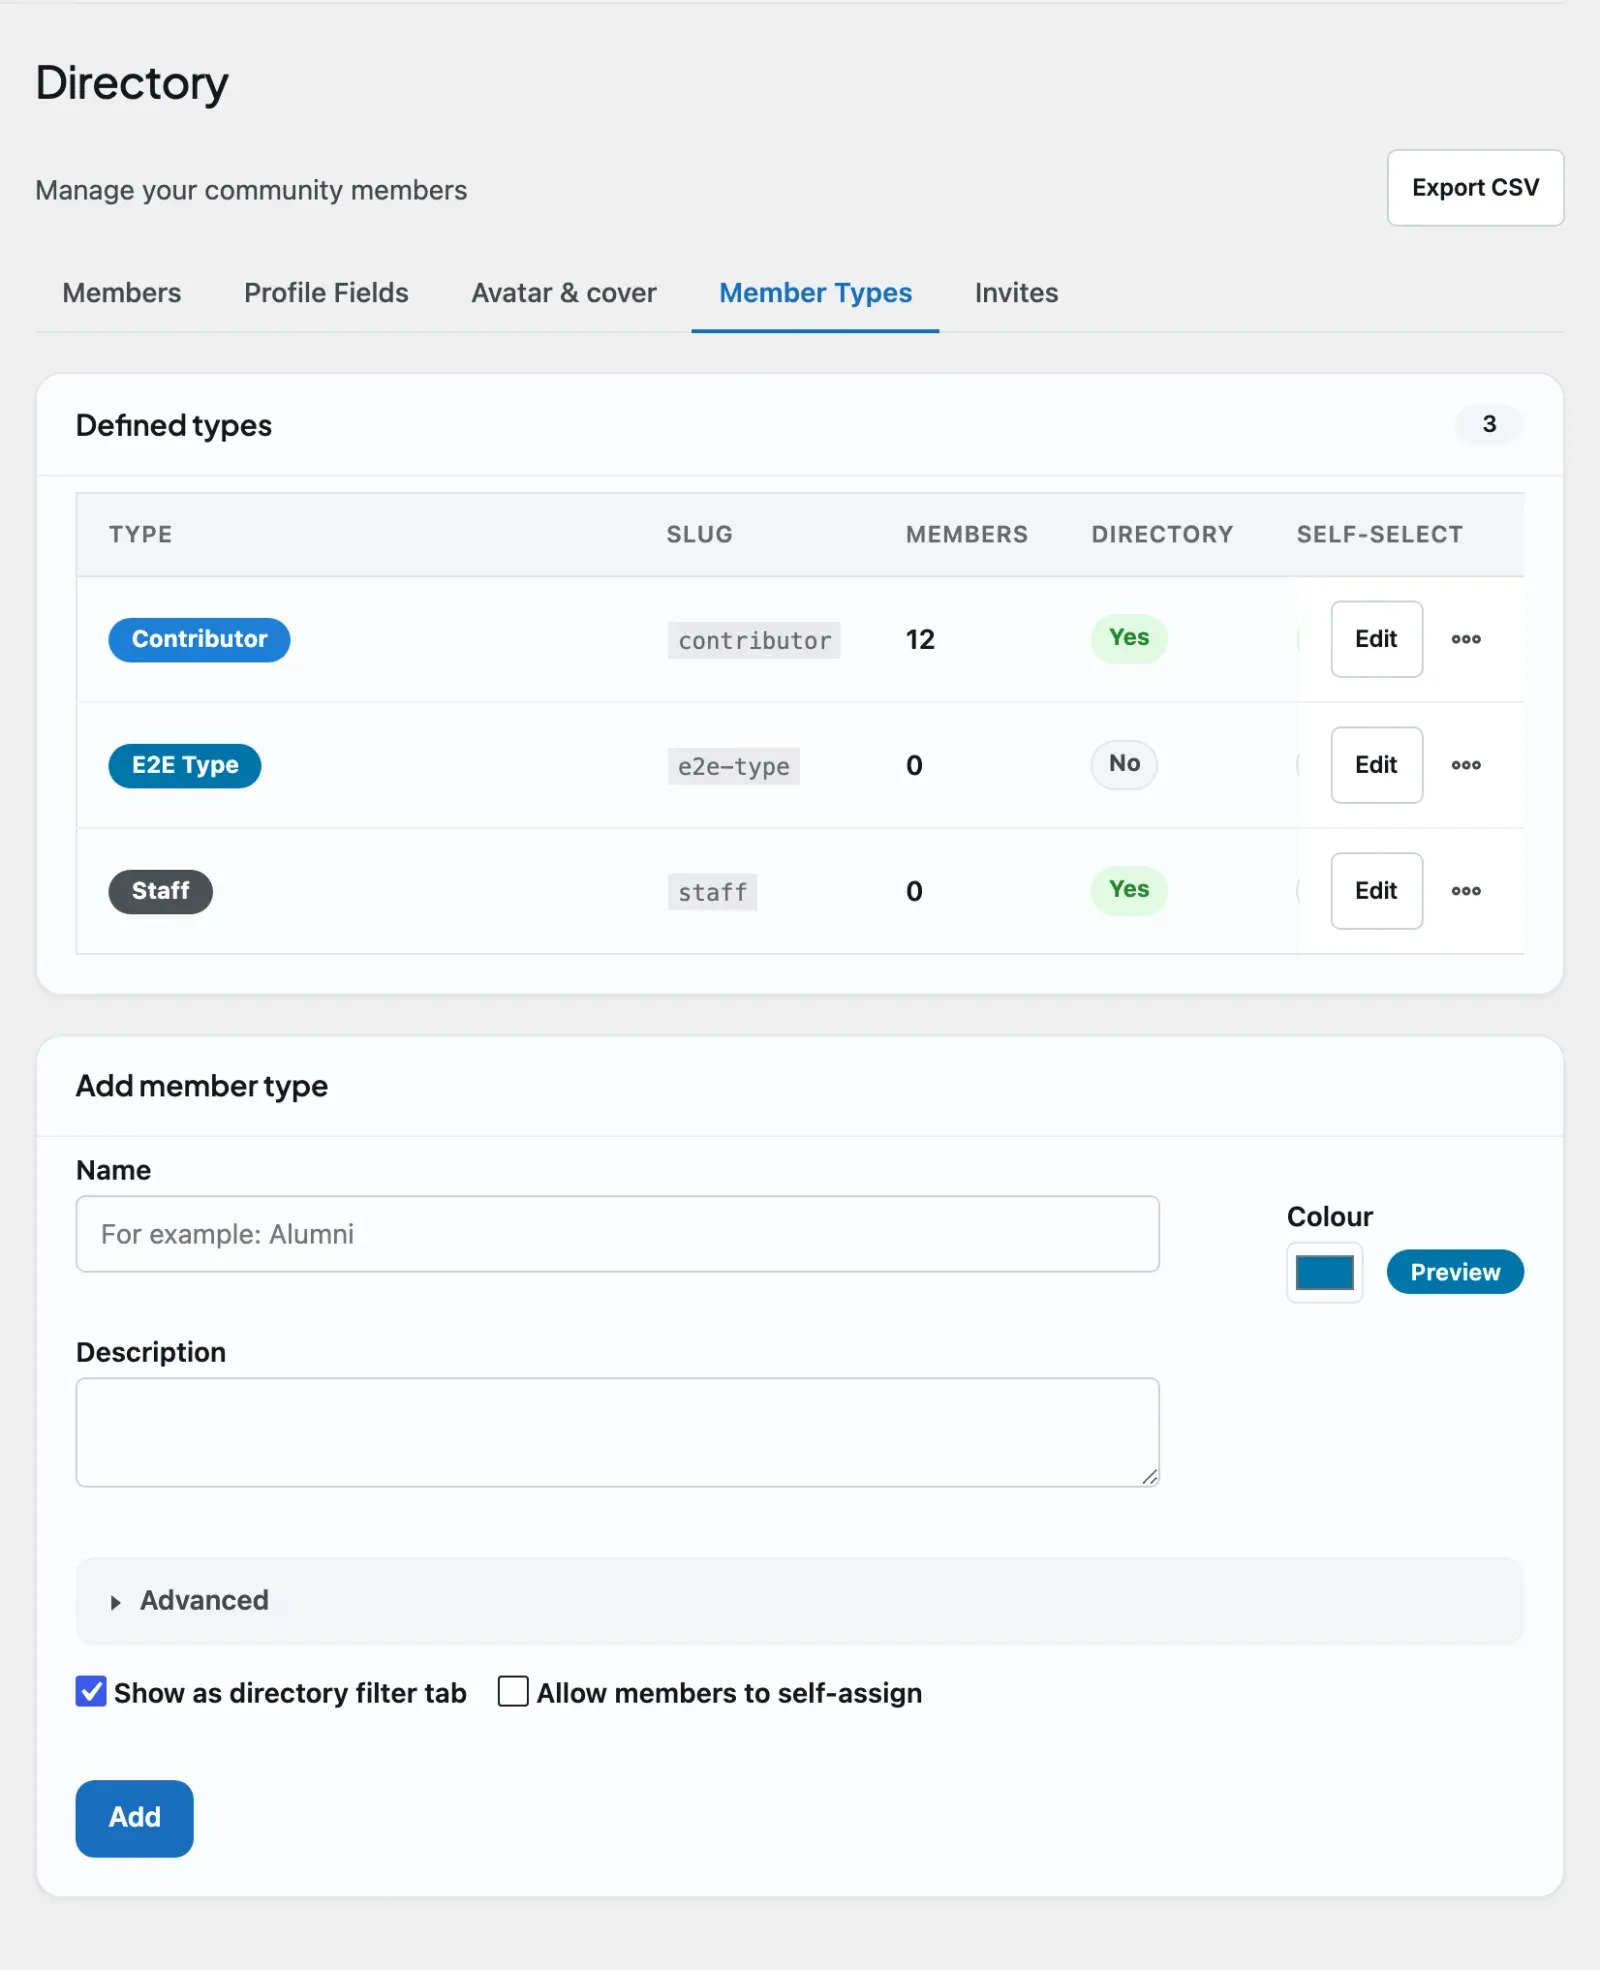Click the Add button
1600x1970 pixels.
pyautogui.click(x=134, y=1818)
